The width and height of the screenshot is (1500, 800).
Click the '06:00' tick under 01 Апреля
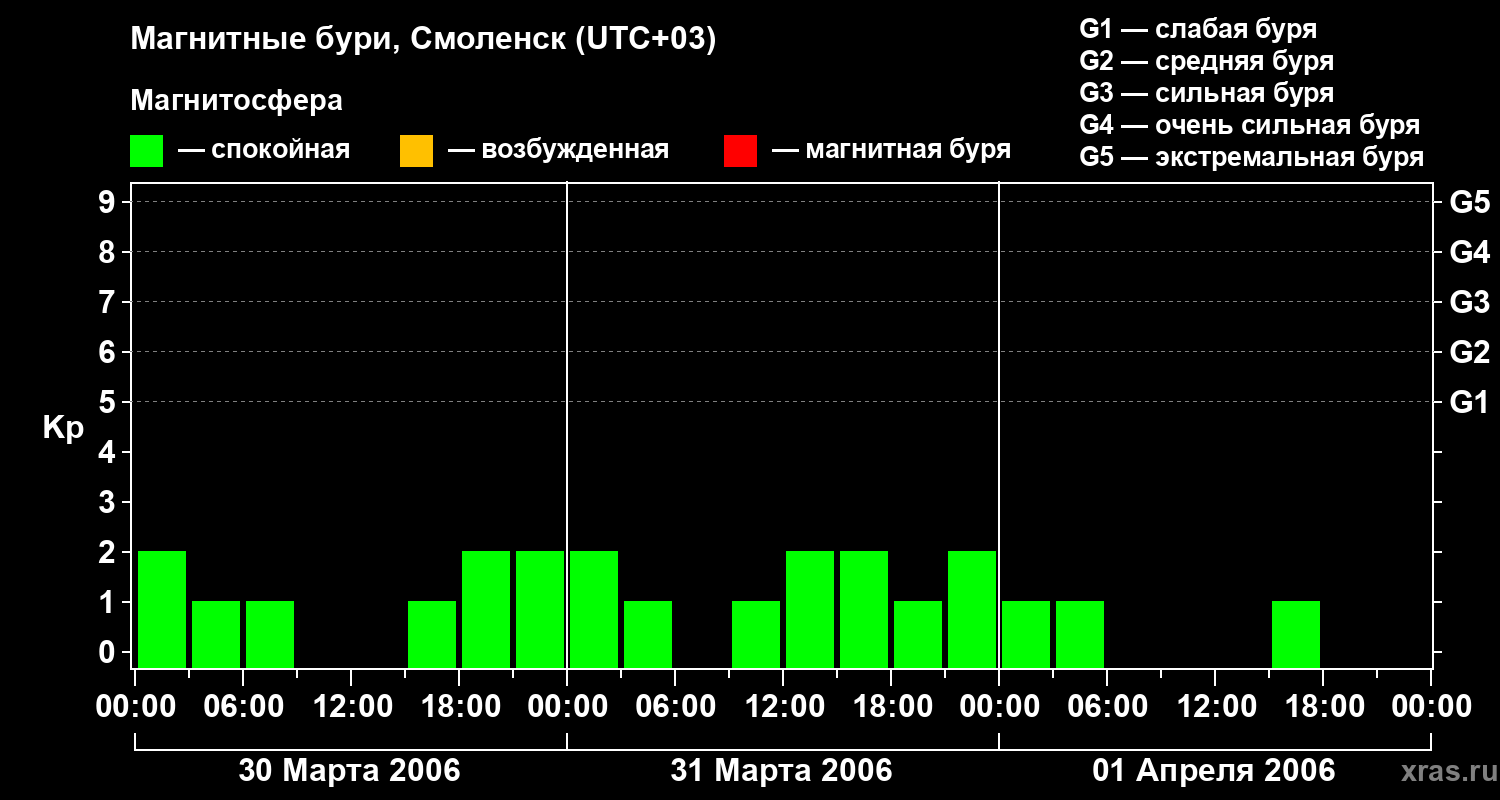[x=1107, y=707]
